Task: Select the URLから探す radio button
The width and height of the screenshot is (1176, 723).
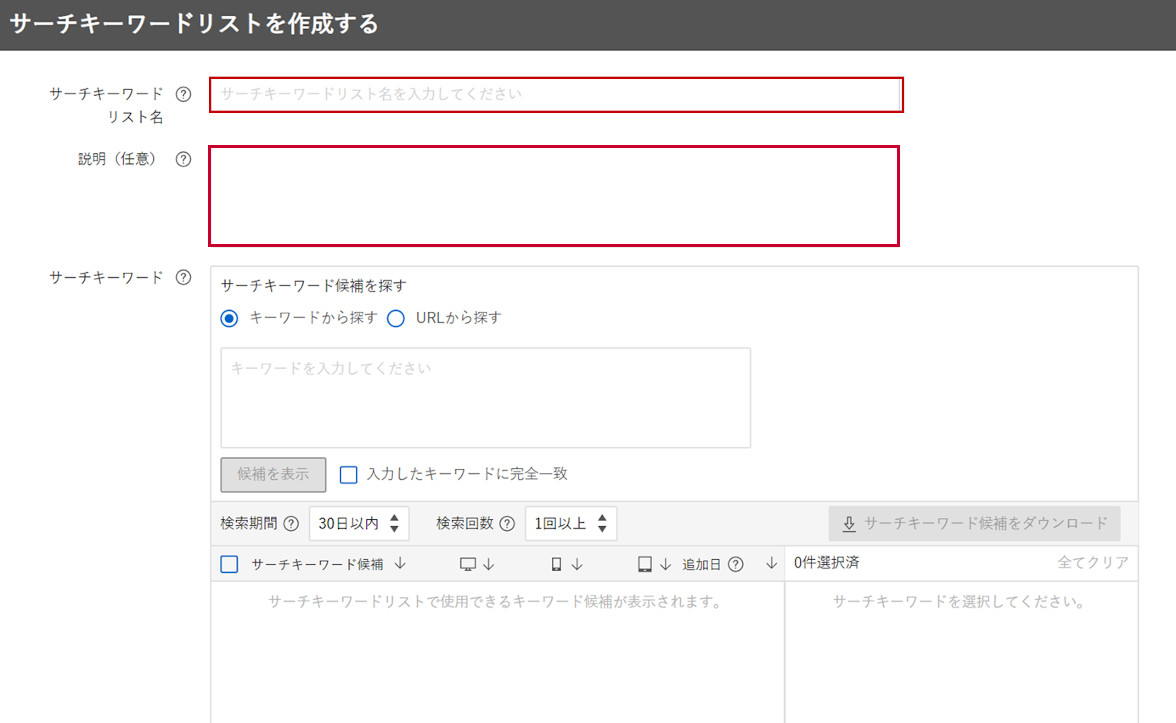Action: click(x=396, y=318)
